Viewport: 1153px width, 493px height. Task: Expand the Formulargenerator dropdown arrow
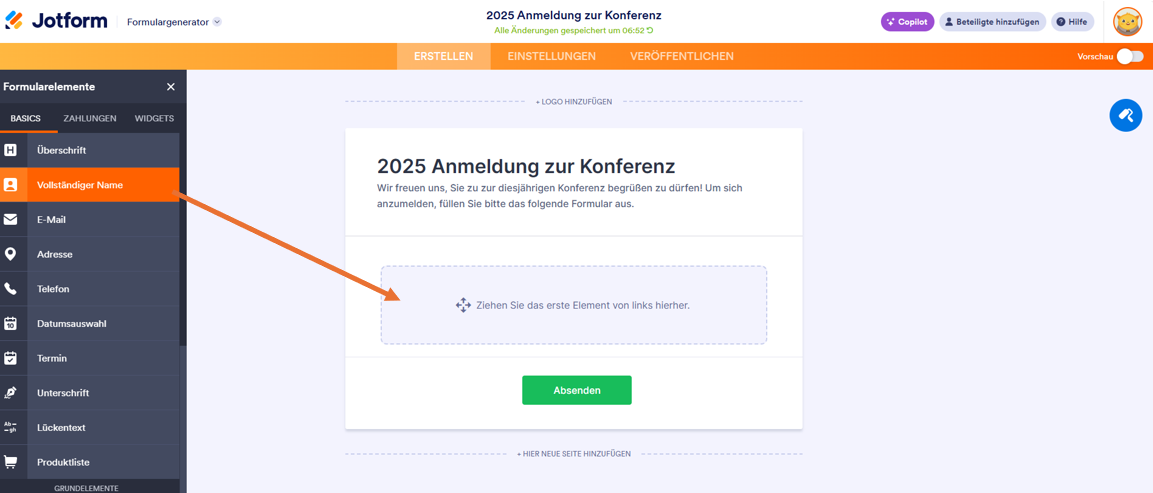click(217, 22)
